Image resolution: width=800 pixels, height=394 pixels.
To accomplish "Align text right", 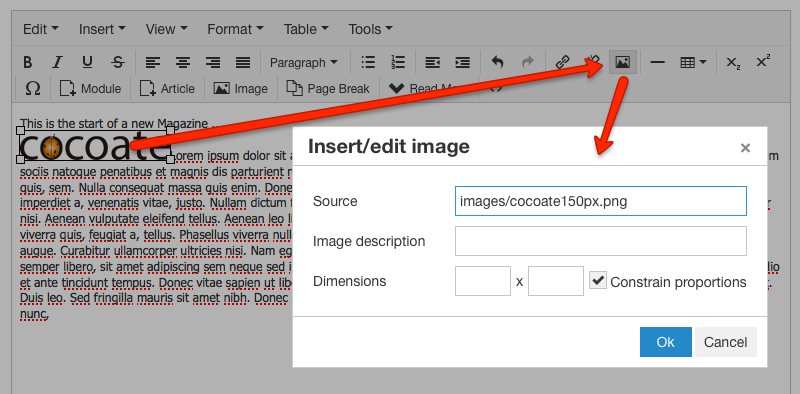I will (213, 63).
